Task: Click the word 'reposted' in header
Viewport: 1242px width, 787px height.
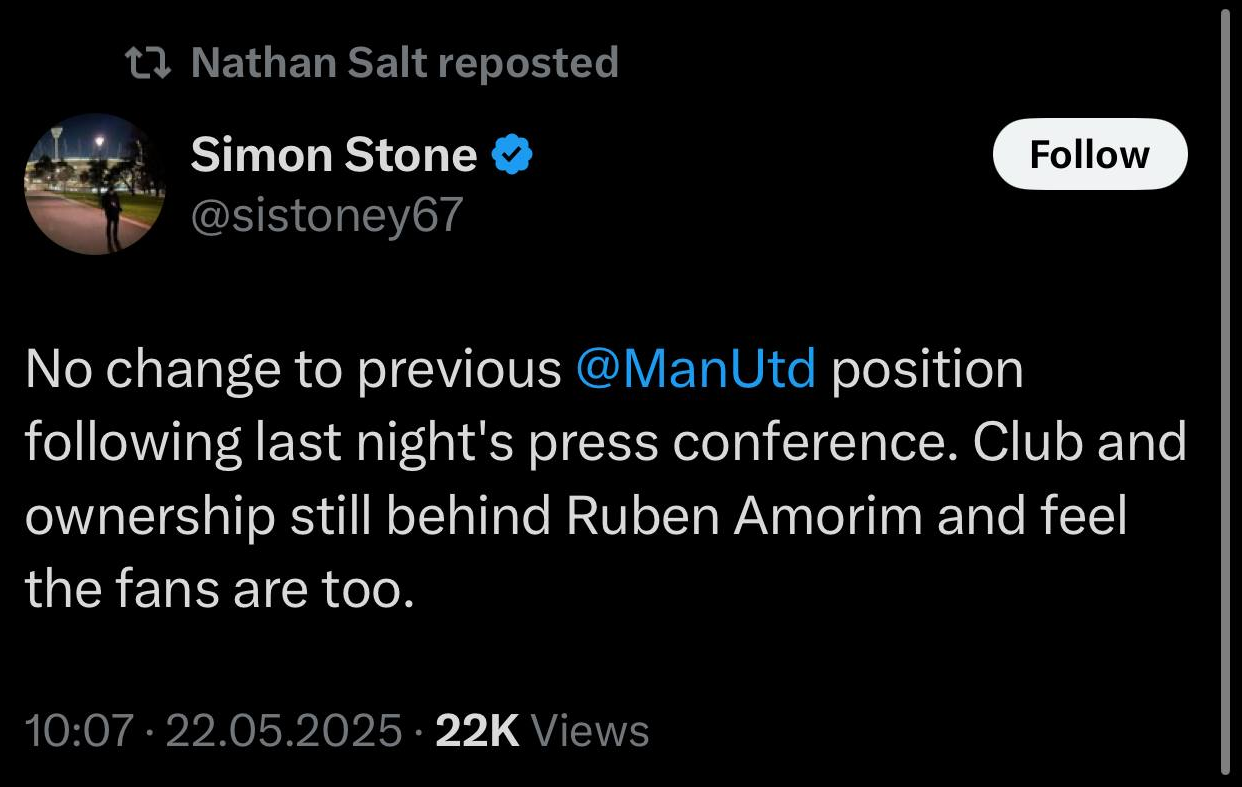Action: tap(529, 64)
